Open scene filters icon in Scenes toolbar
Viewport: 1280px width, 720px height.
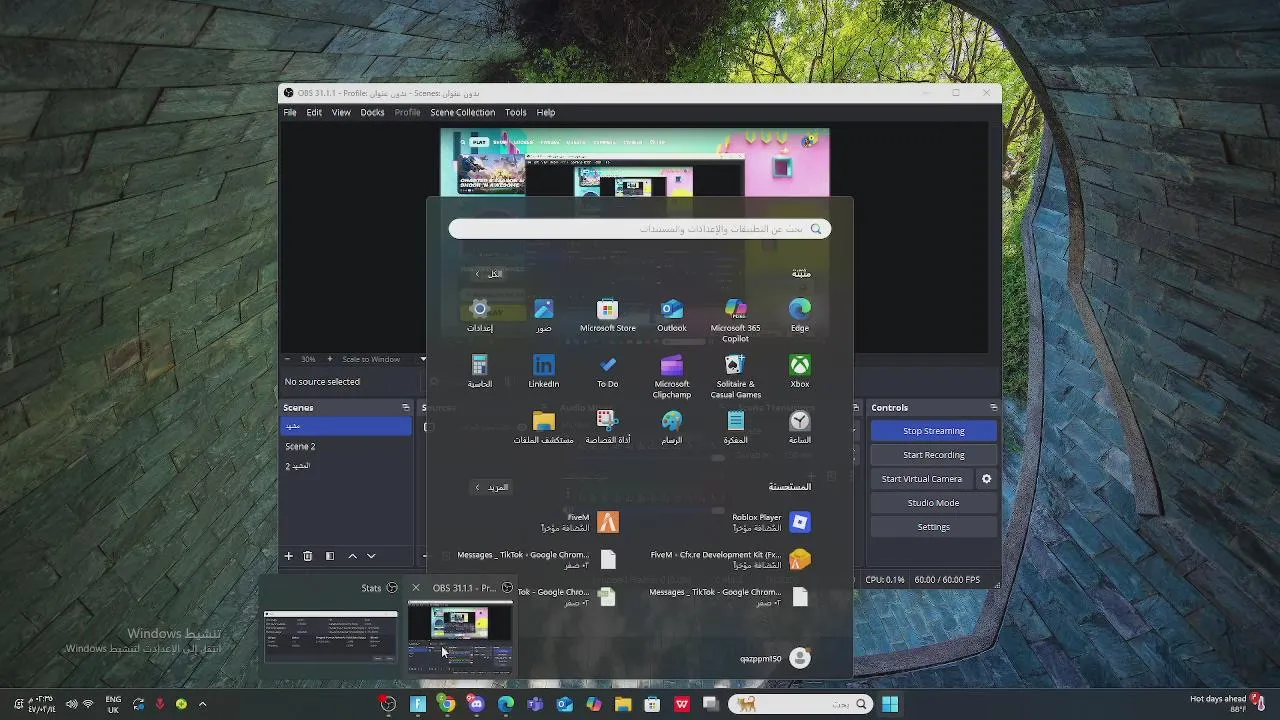point(330,556)
